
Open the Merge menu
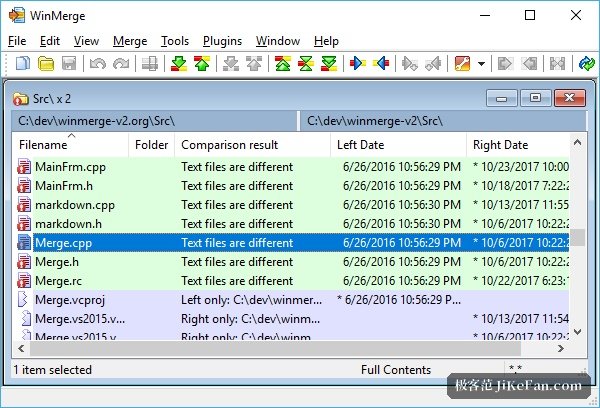(130, 41)
